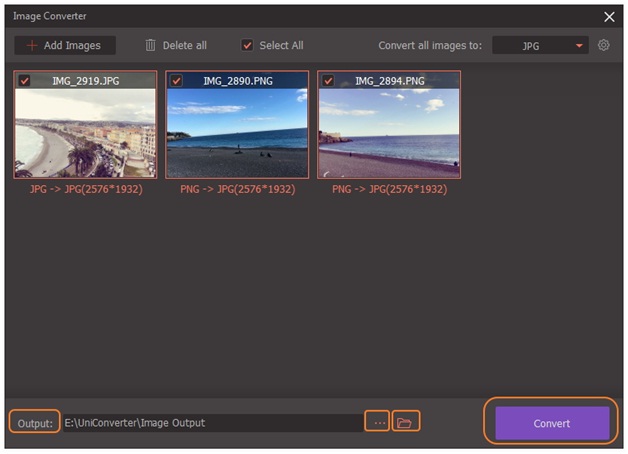Click the plus icon for Add Images
Image resolution: width=628 pixels, height=454 pixels.
click(x=32, y=46)
